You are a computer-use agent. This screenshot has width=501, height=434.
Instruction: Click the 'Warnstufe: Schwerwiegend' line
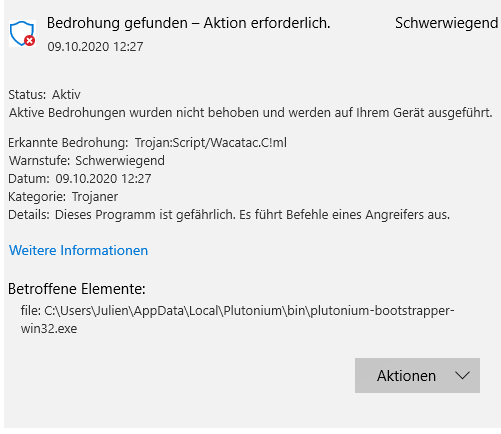(x=87, y=161)
